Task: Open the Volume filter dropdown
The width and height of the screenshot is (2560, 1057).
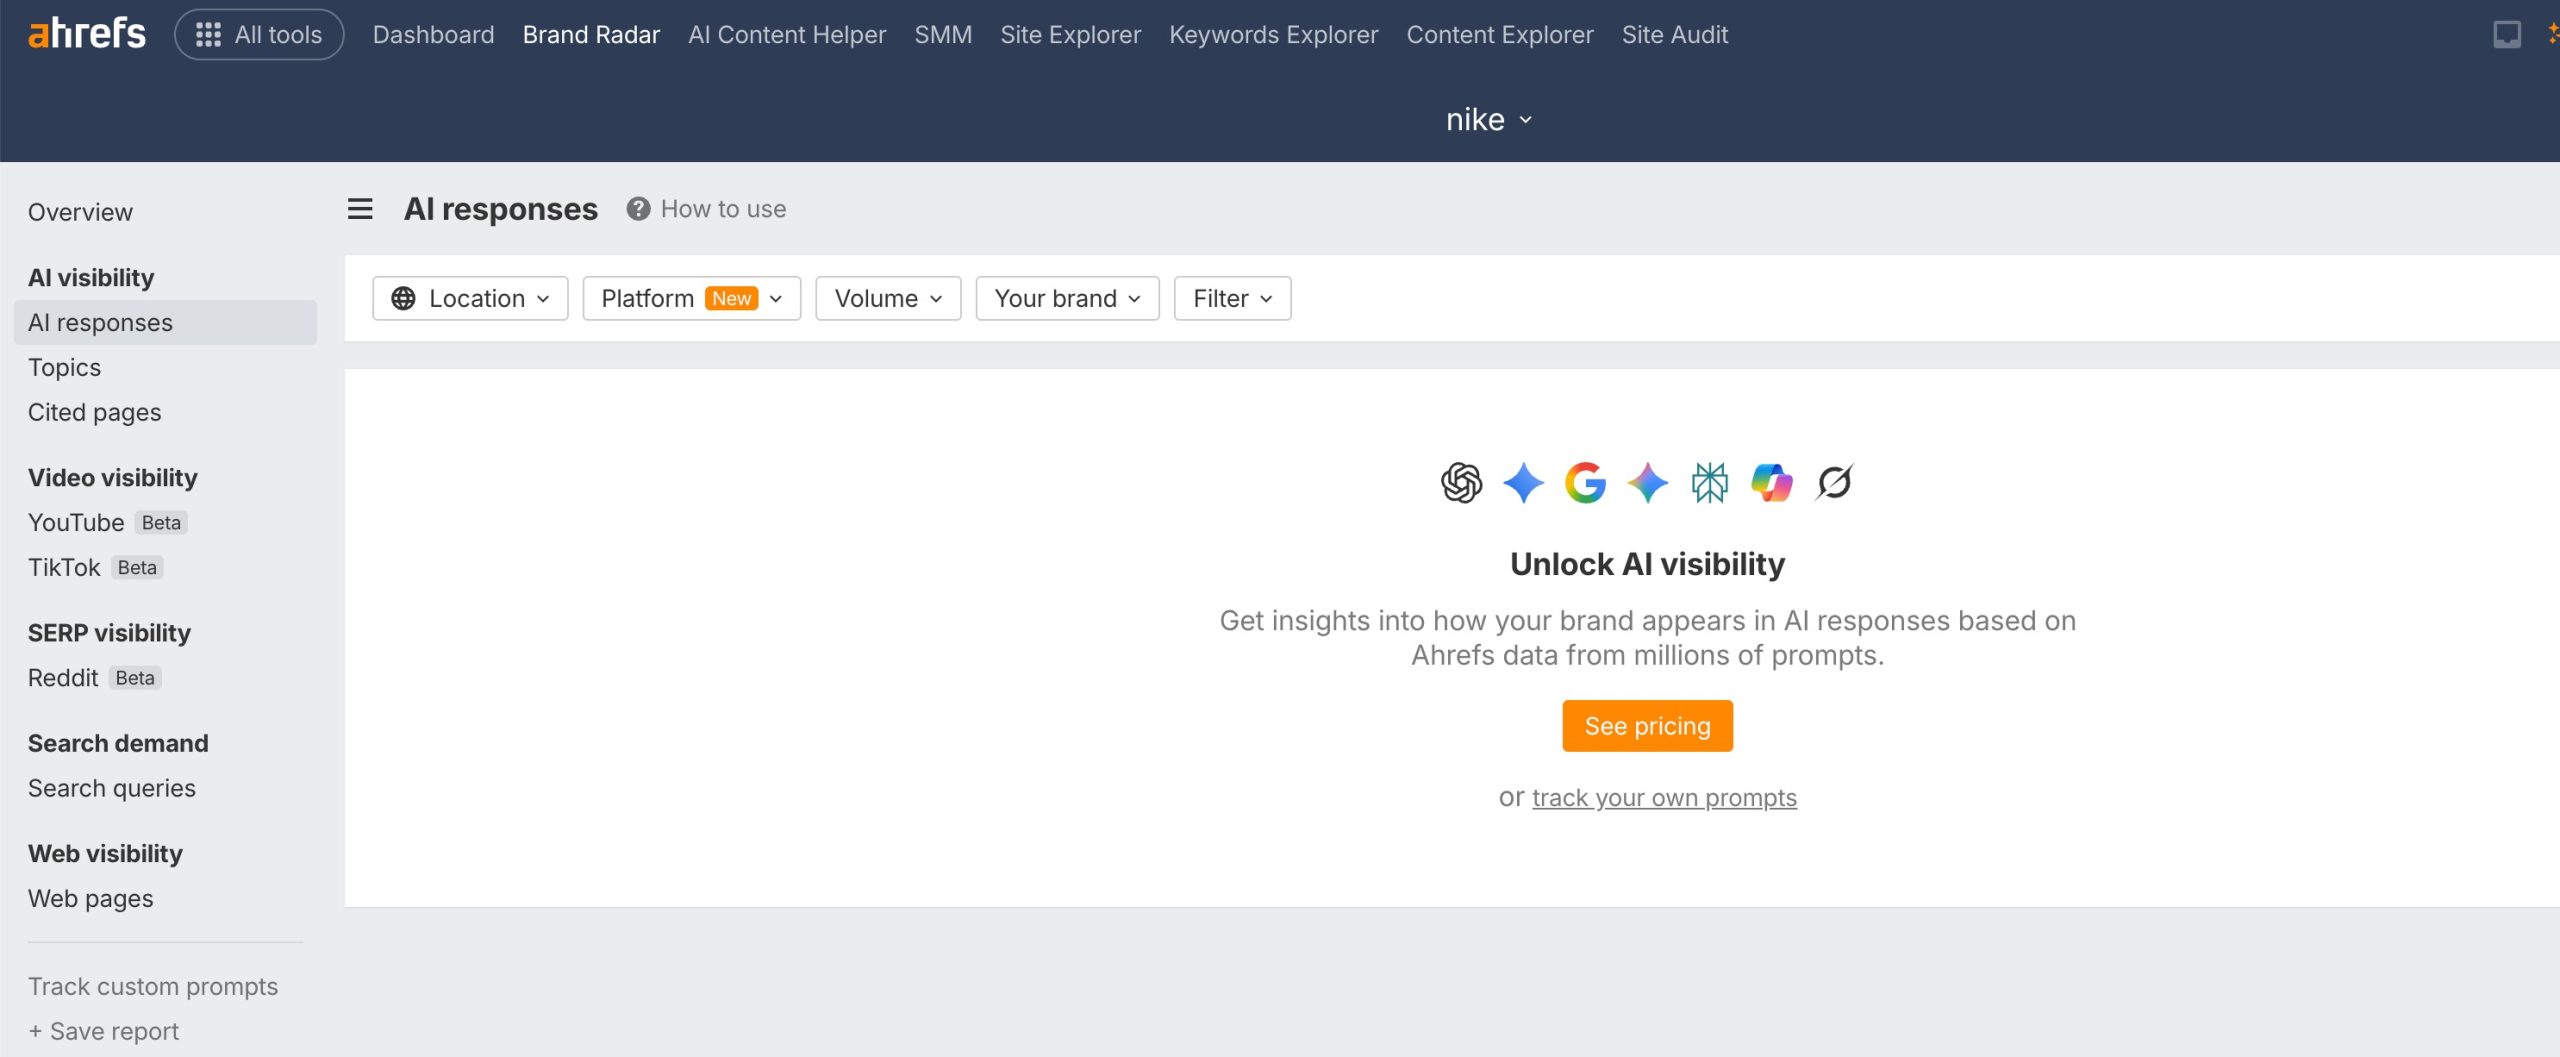Action: click(888, 298)
